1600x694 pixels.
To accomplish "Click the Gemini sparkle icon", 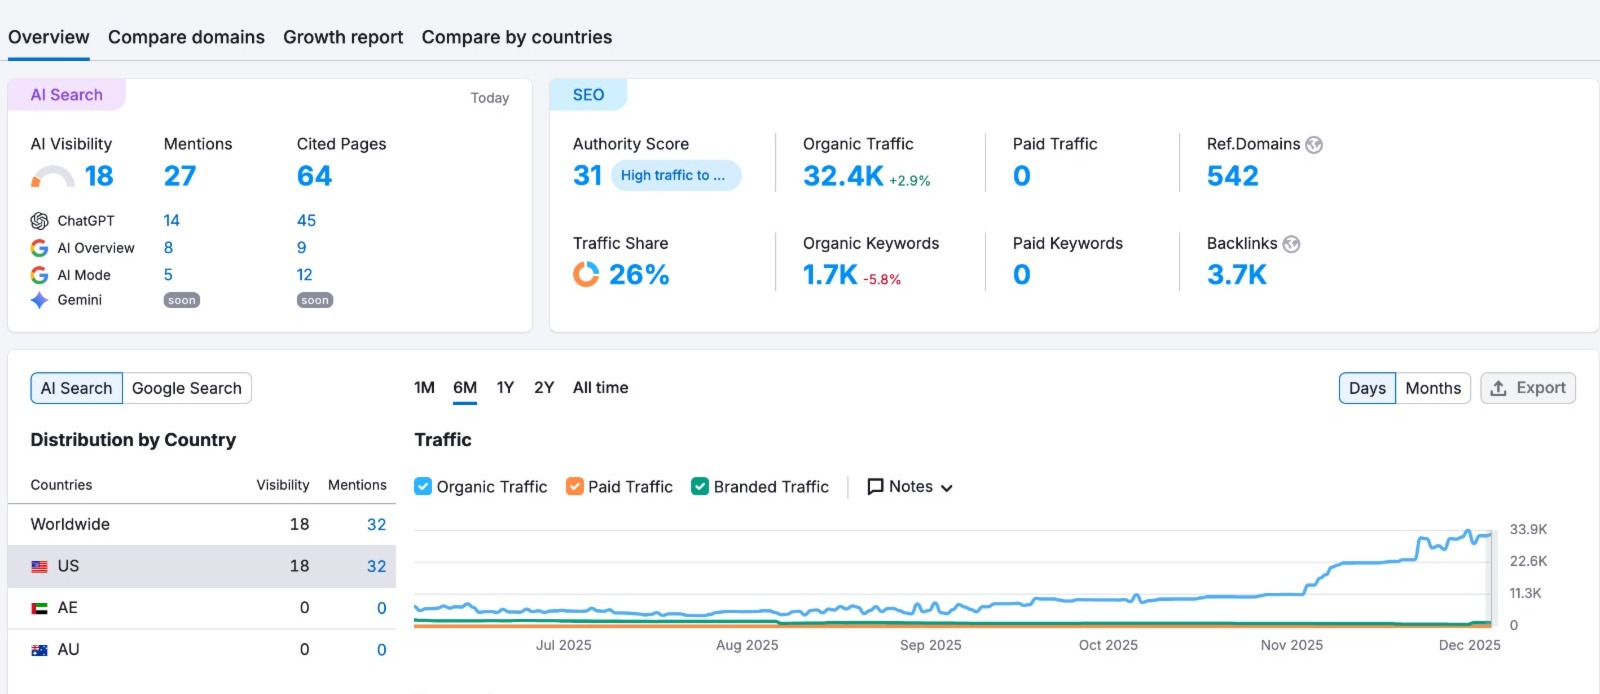I will coord(39,300).
